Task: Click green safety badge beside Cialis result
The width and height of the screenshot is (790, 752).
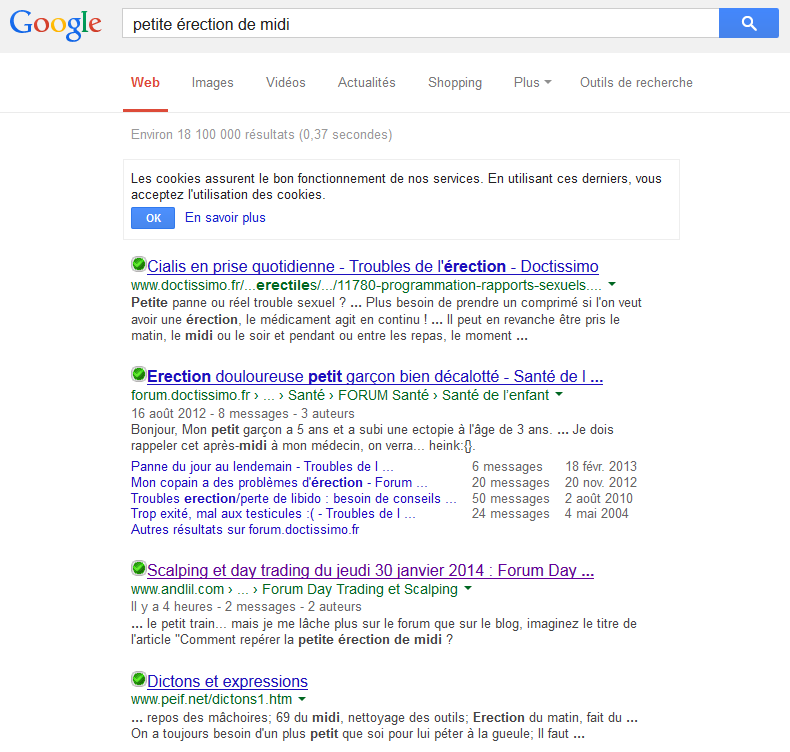Action: pos(139,264)
